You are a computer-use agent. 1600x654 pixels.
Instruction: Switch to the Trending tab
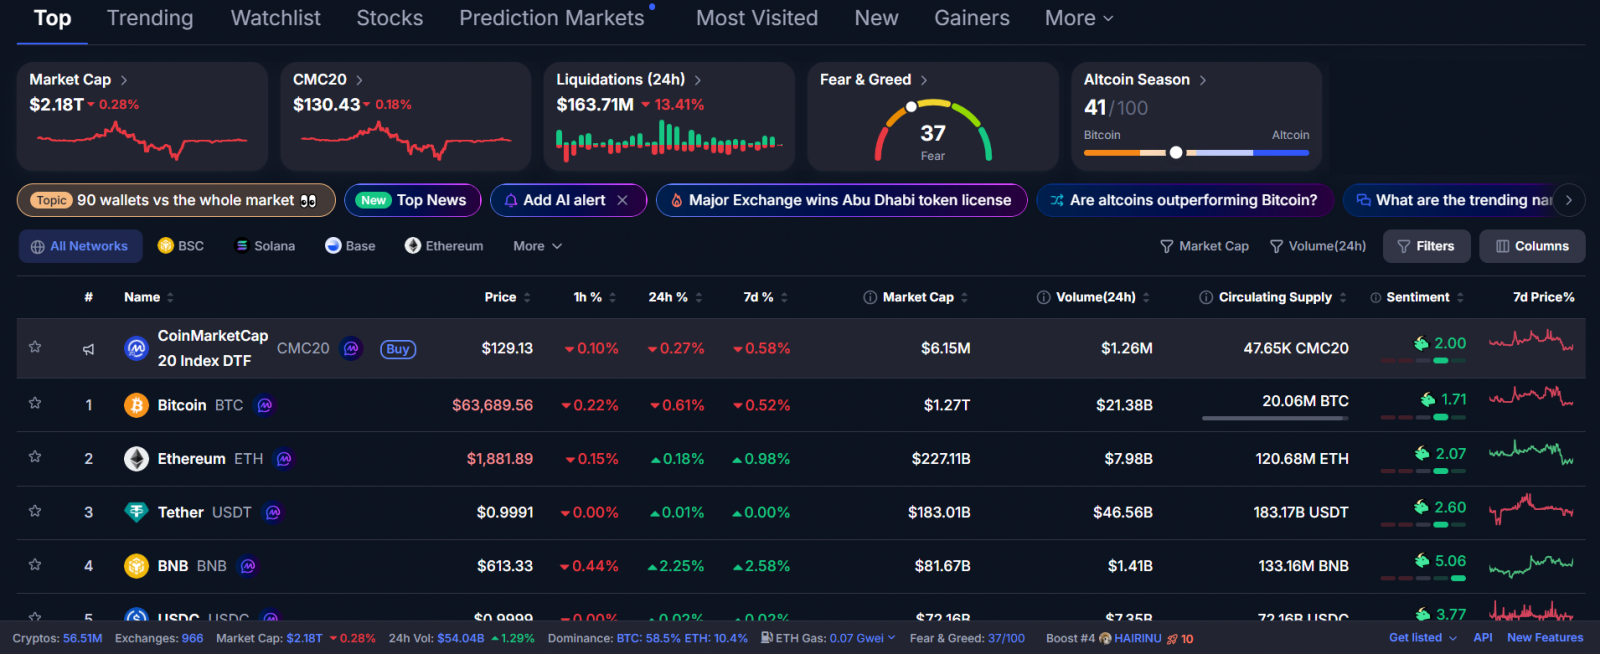150,18
